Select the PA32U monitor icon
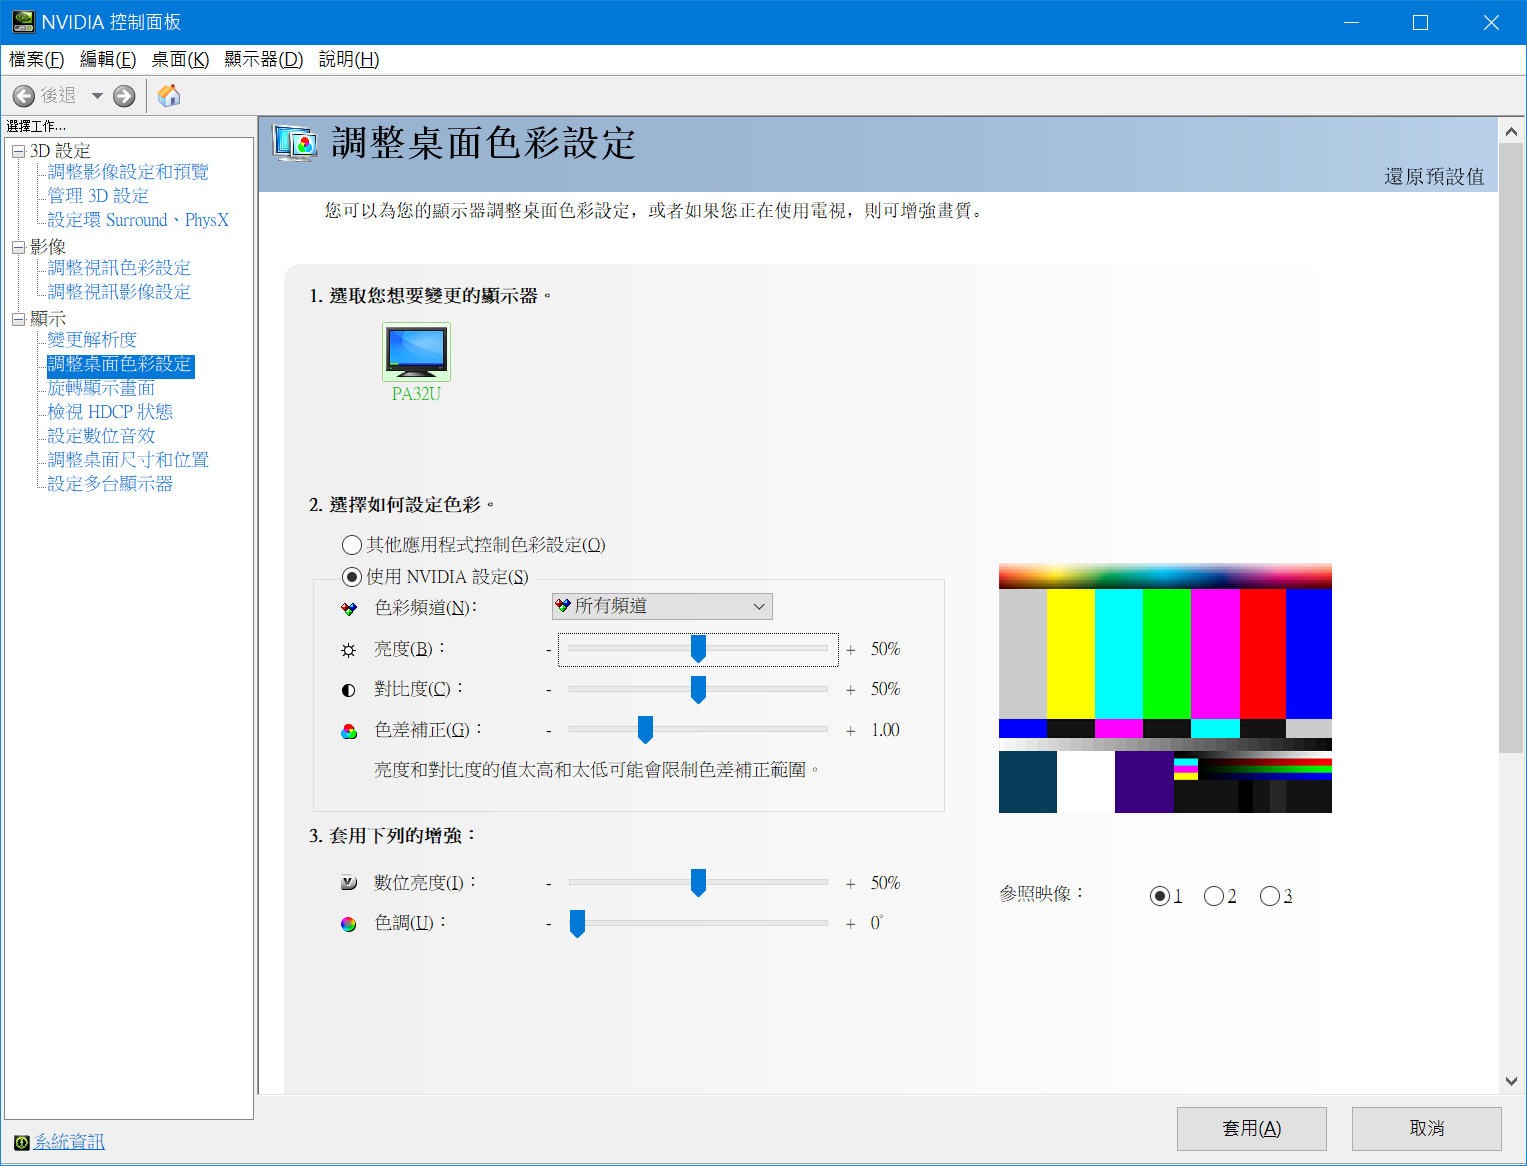The image size is (1527, 1166). 416,352
